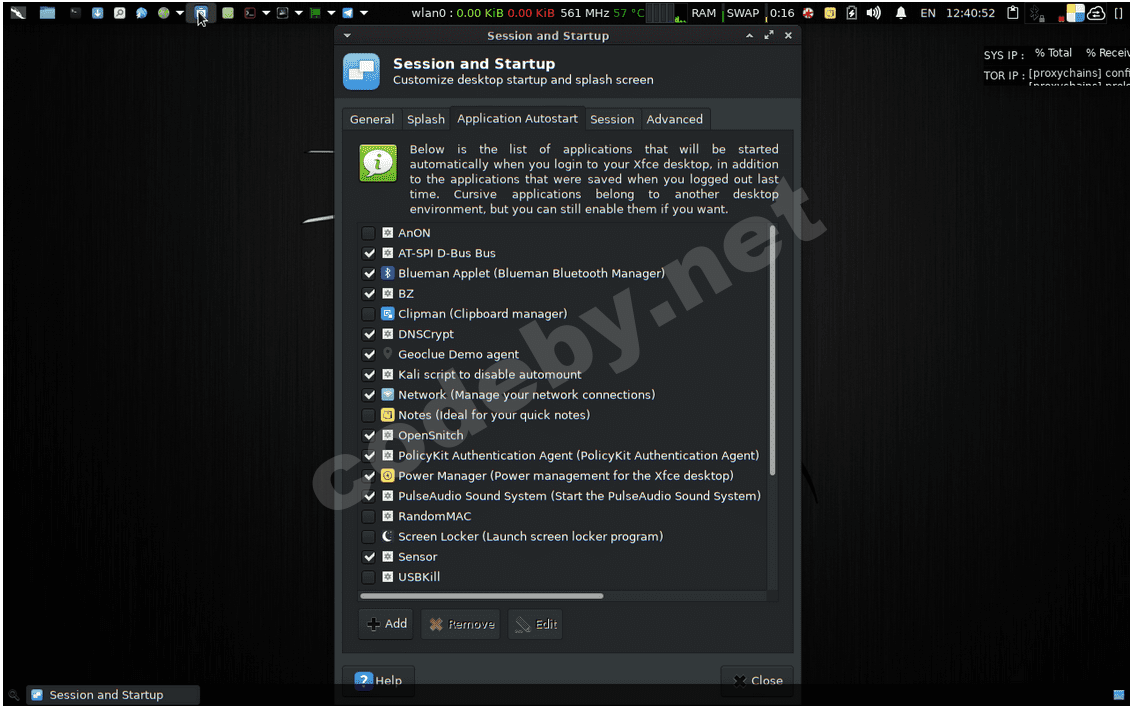Uncheck AT-SPI D-Bus Bus autostart

pyautogui.click(x=368, y=253)
